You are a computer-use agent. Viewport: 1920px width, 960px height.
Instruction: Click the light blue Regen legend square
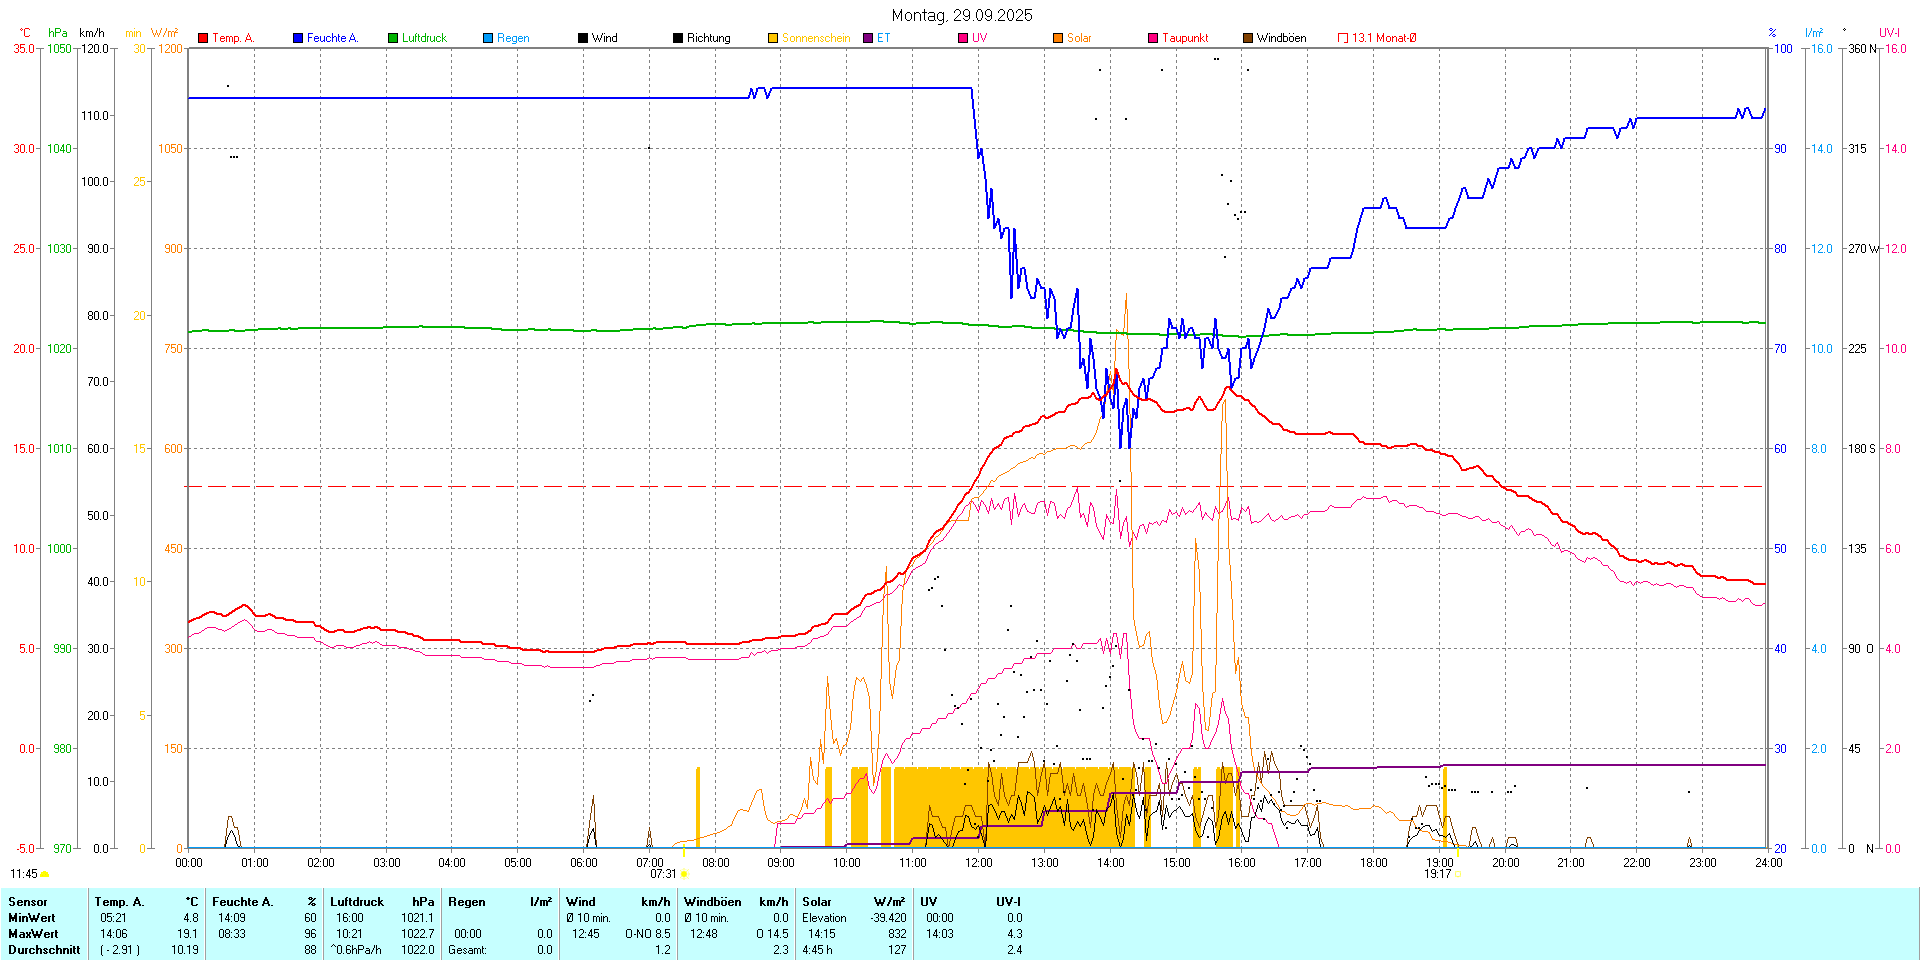click(488, 38)
